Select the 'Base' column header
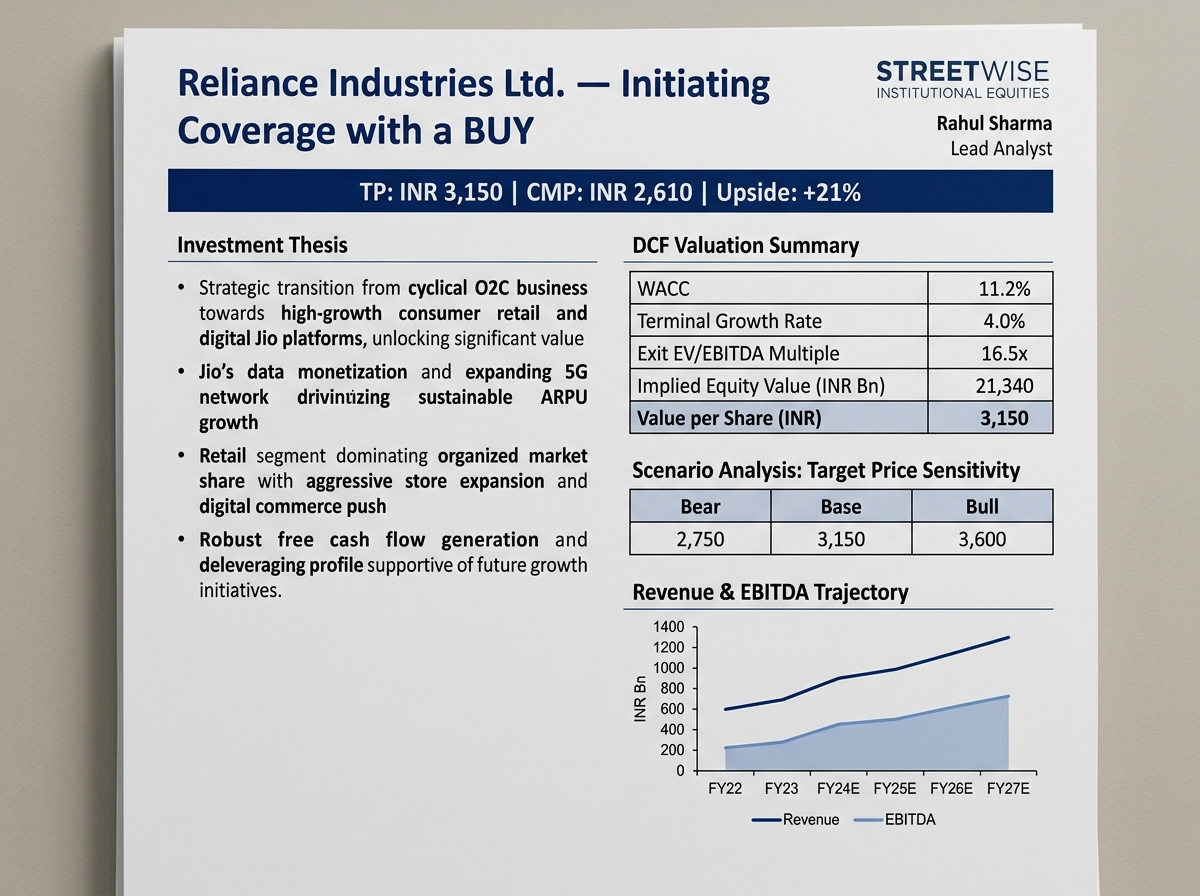 pyautogui.click(x=841, y=506)
